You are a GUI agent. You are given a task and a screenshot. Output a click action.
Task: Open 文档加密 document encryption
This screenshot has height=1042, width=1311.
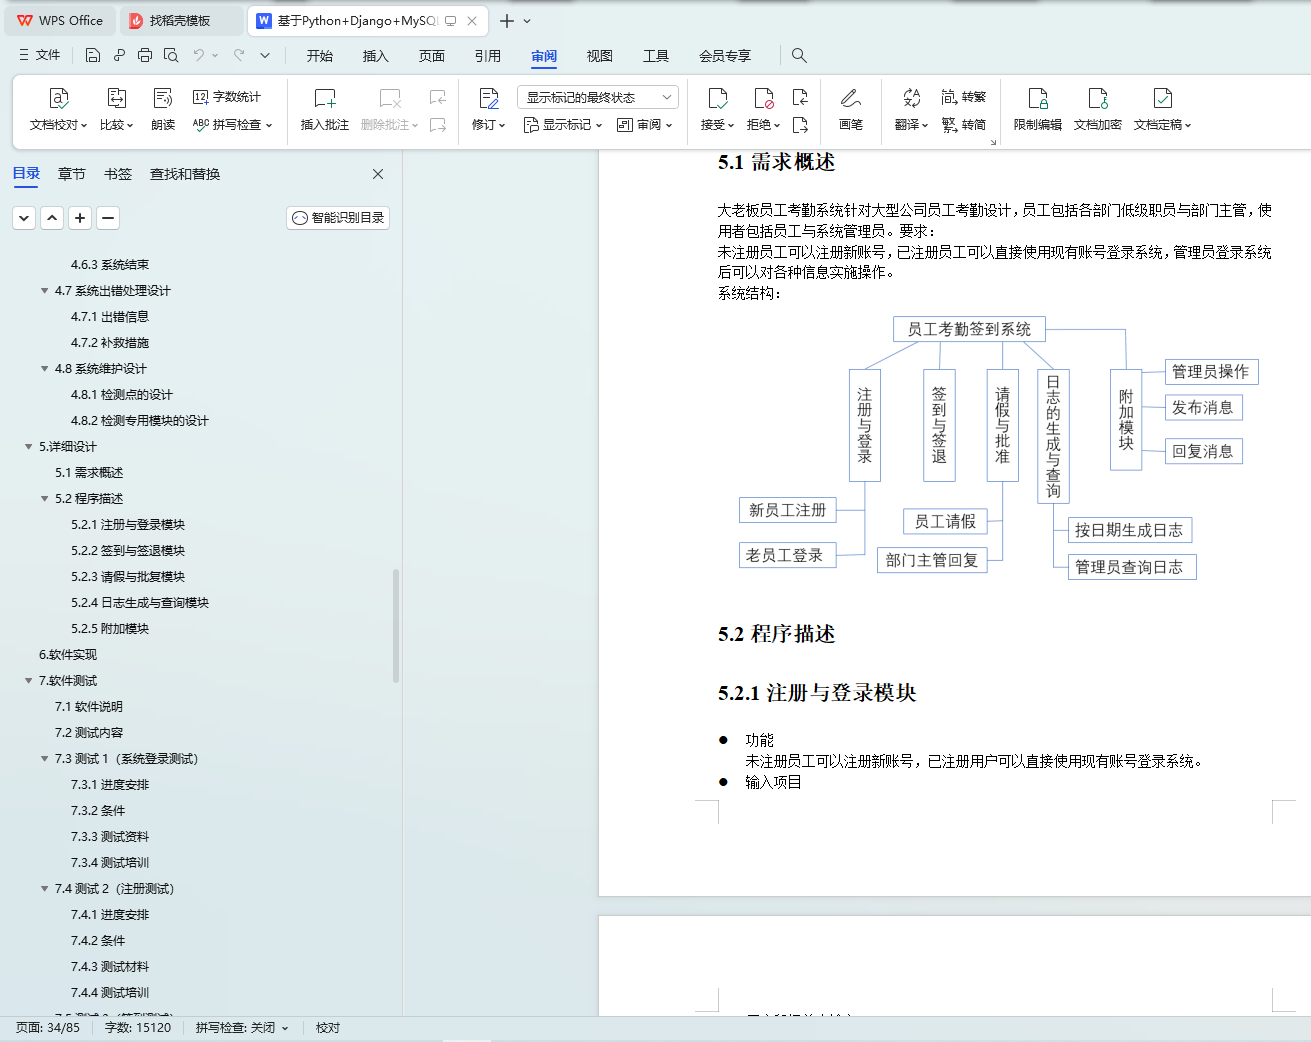(1098, 109)
